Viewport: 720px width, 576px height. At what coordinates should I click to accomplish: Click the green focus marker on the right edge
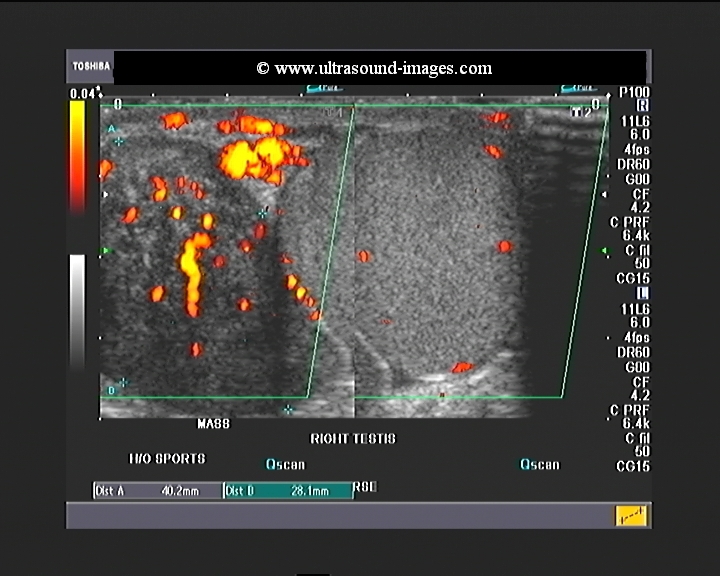pyautogui.click(x=603, y=251)
